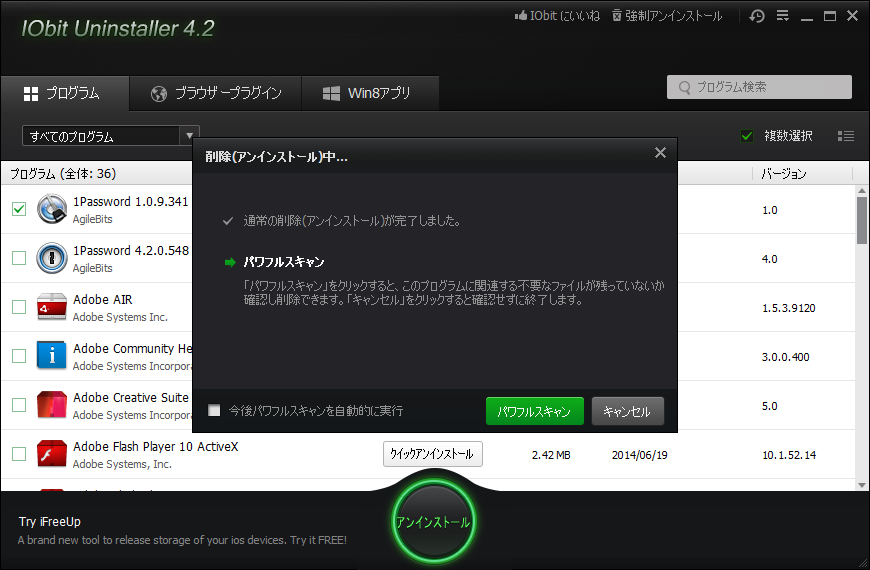The height and width of the screenshot is (570, 870).
Task: Check the 1Password 4.2.0.548 checkbox
Action: click(19, 258)
